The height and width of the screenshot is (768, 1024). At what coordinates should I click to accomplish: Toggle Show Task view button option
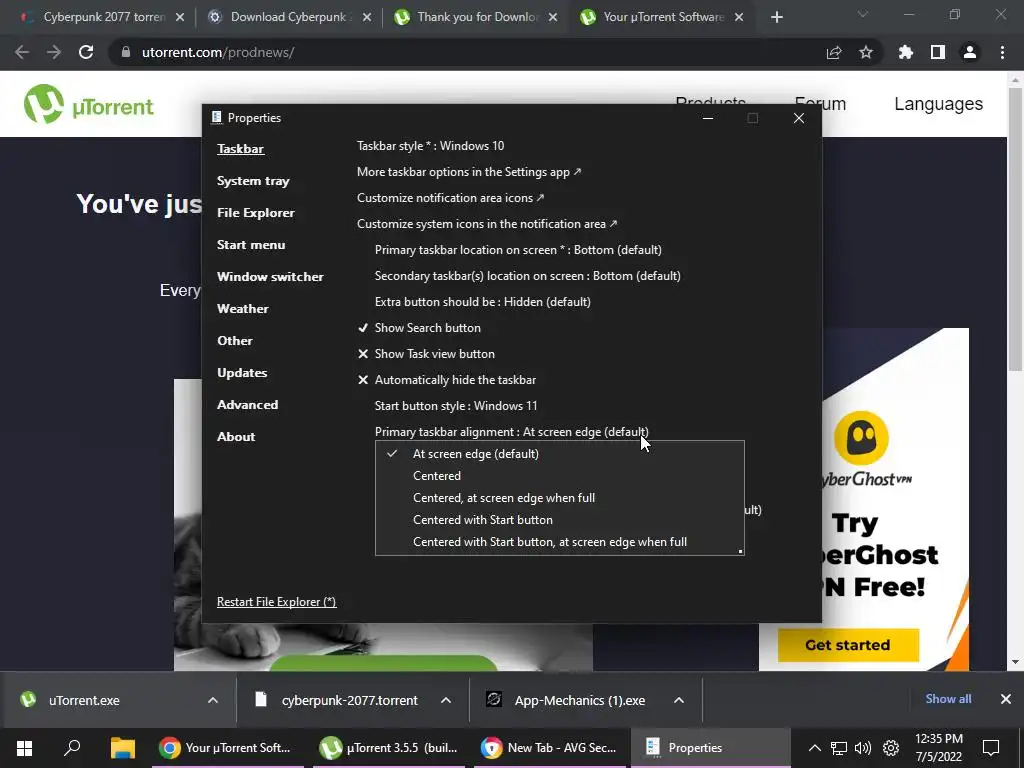426,354
